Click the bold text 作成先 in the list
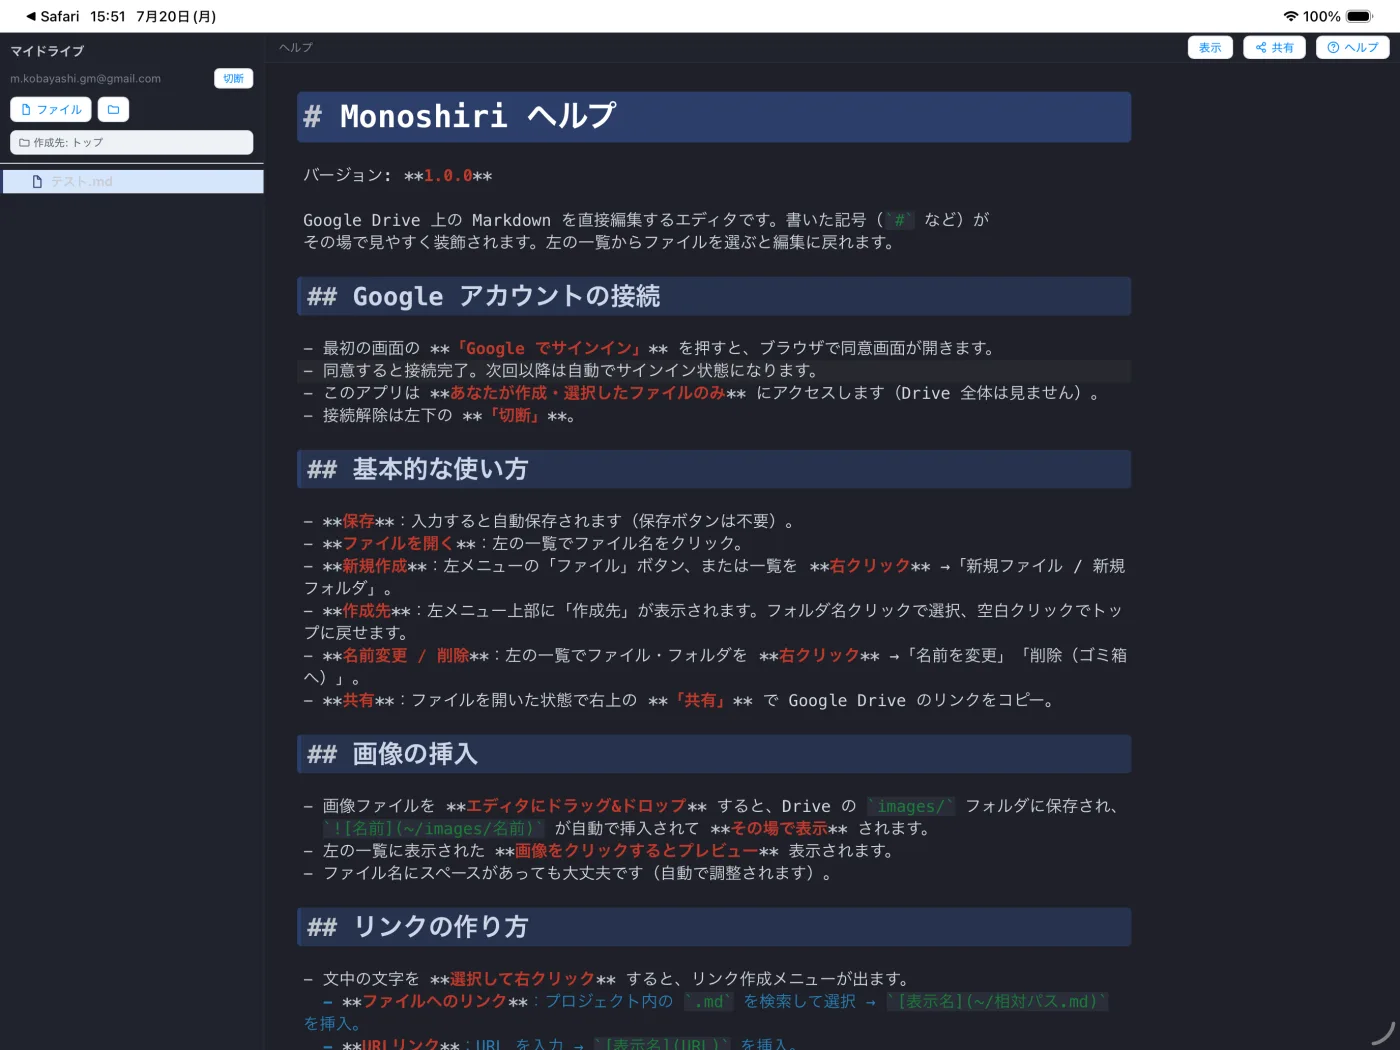Viewport: 1400px width, 1050px height. click(367, 611)
